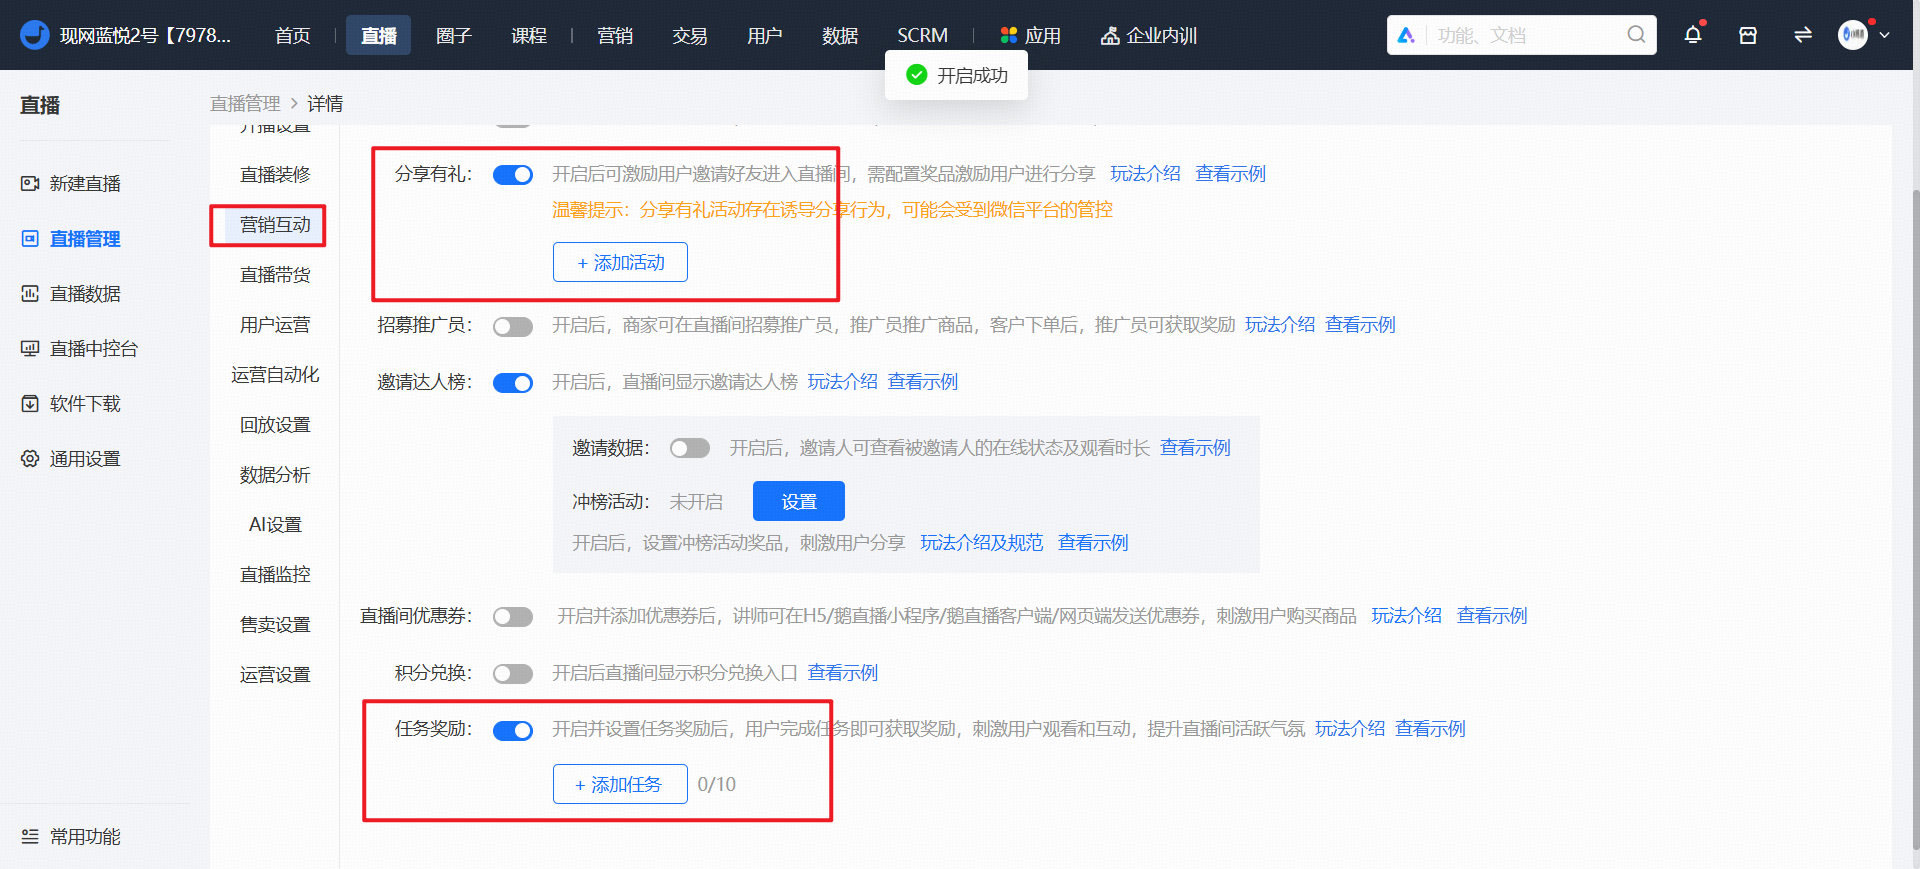
Task: Open 通用设置 gear item in sidebar
Action: point(71,458)
